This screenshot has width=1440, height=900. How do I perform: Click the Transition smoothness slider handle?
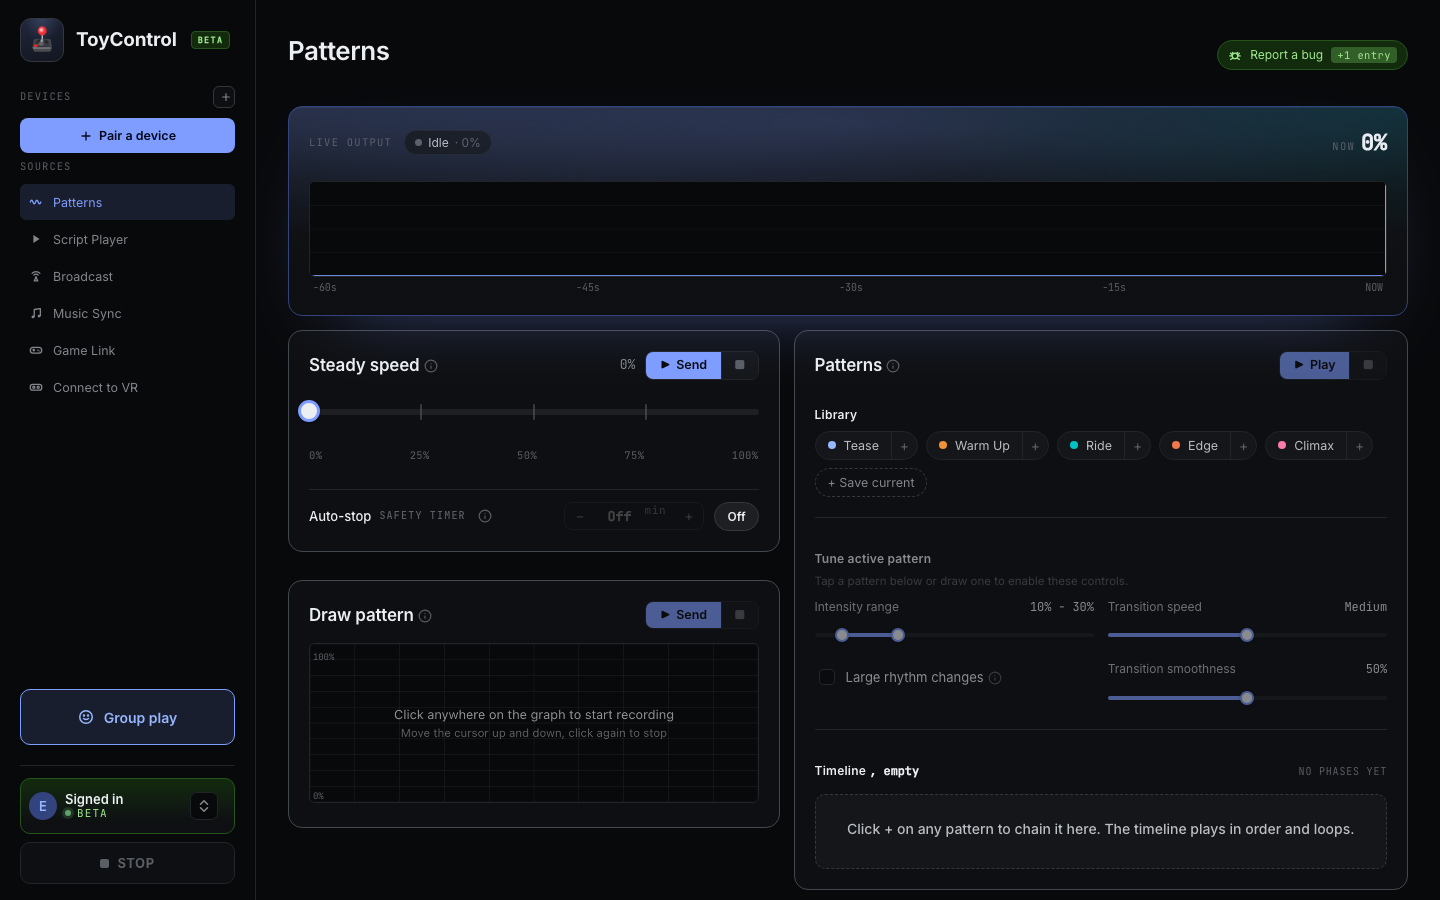(x=1247, y=698)
